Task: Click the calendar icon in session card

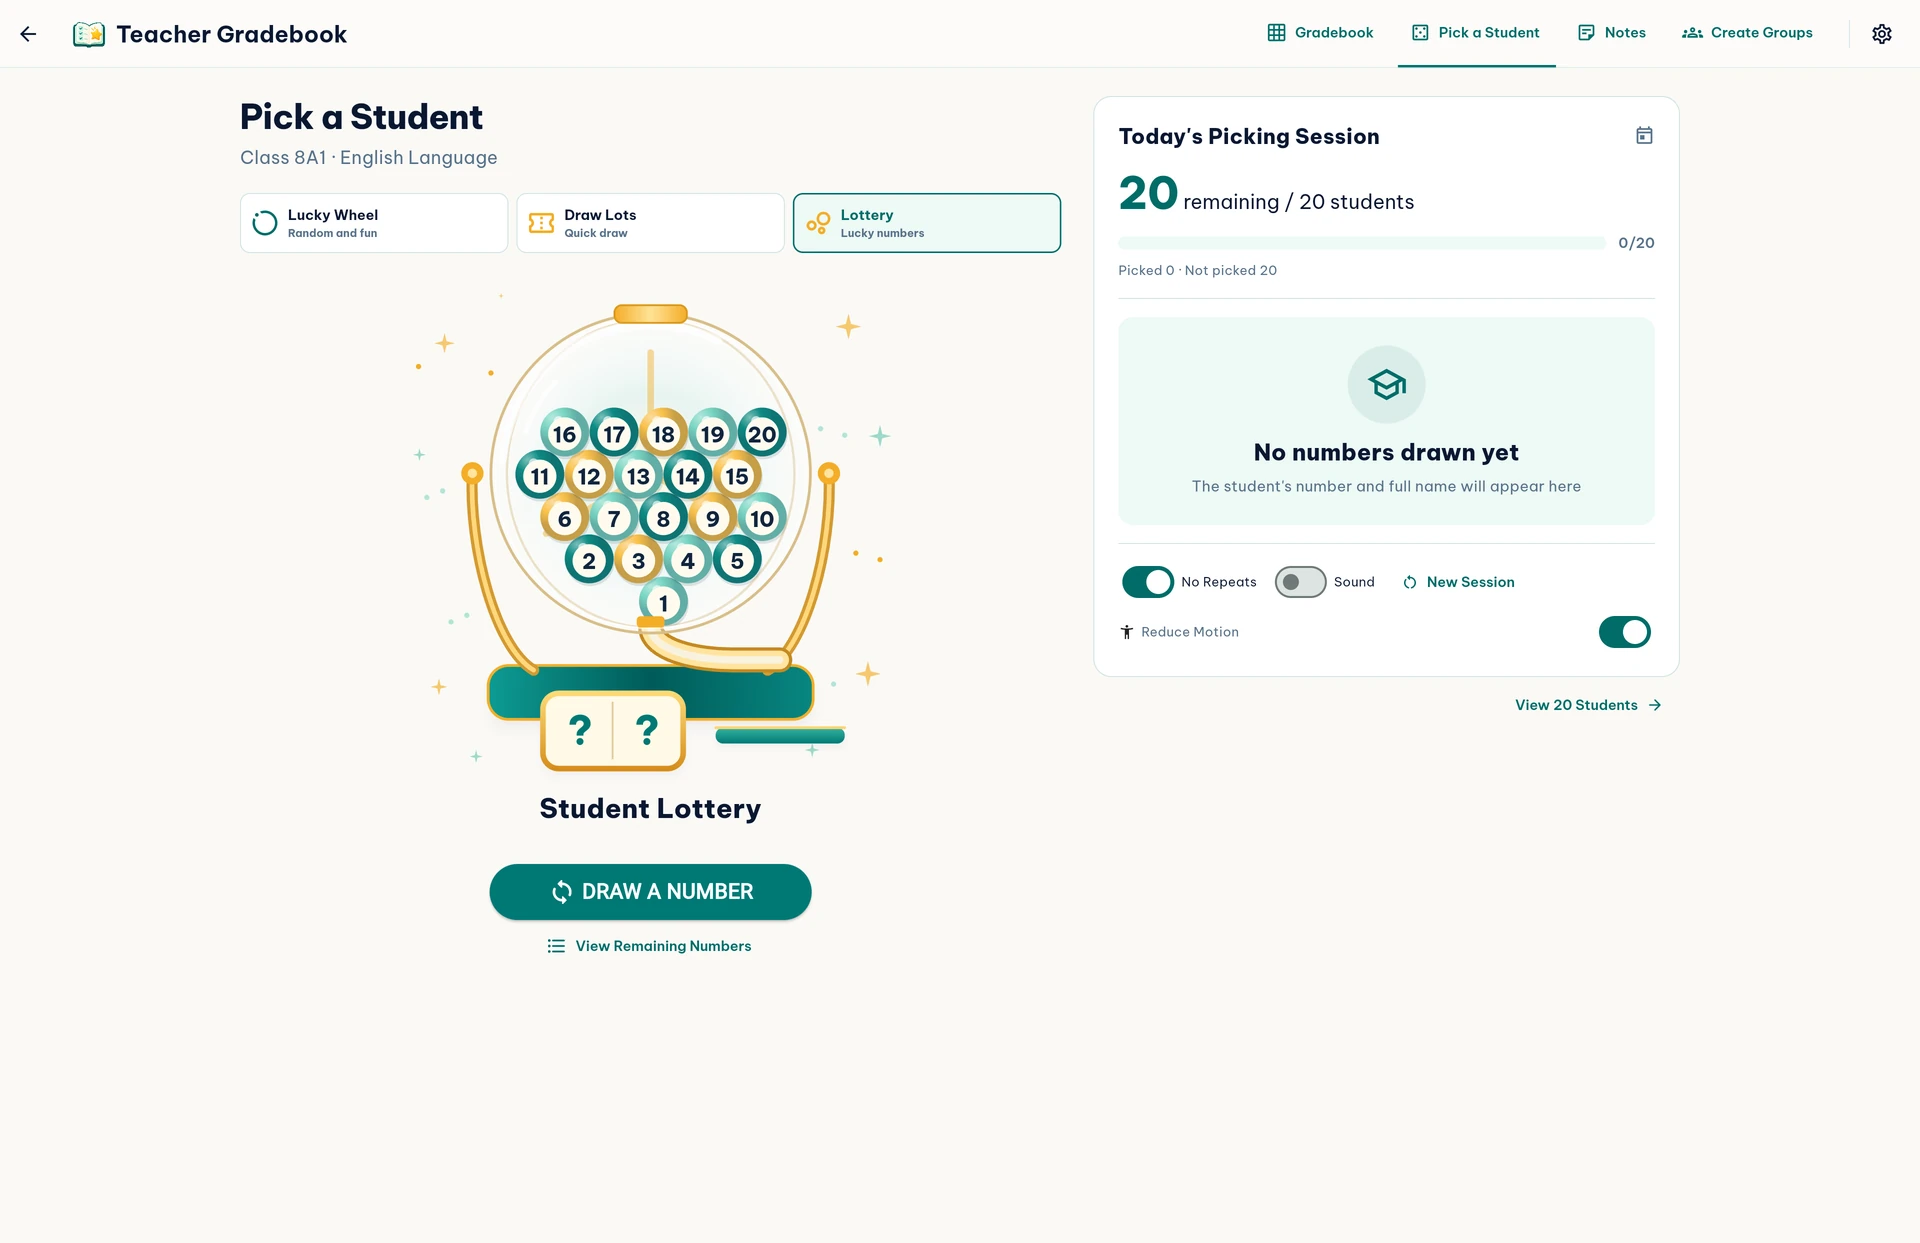Action: pos(1644,135)
